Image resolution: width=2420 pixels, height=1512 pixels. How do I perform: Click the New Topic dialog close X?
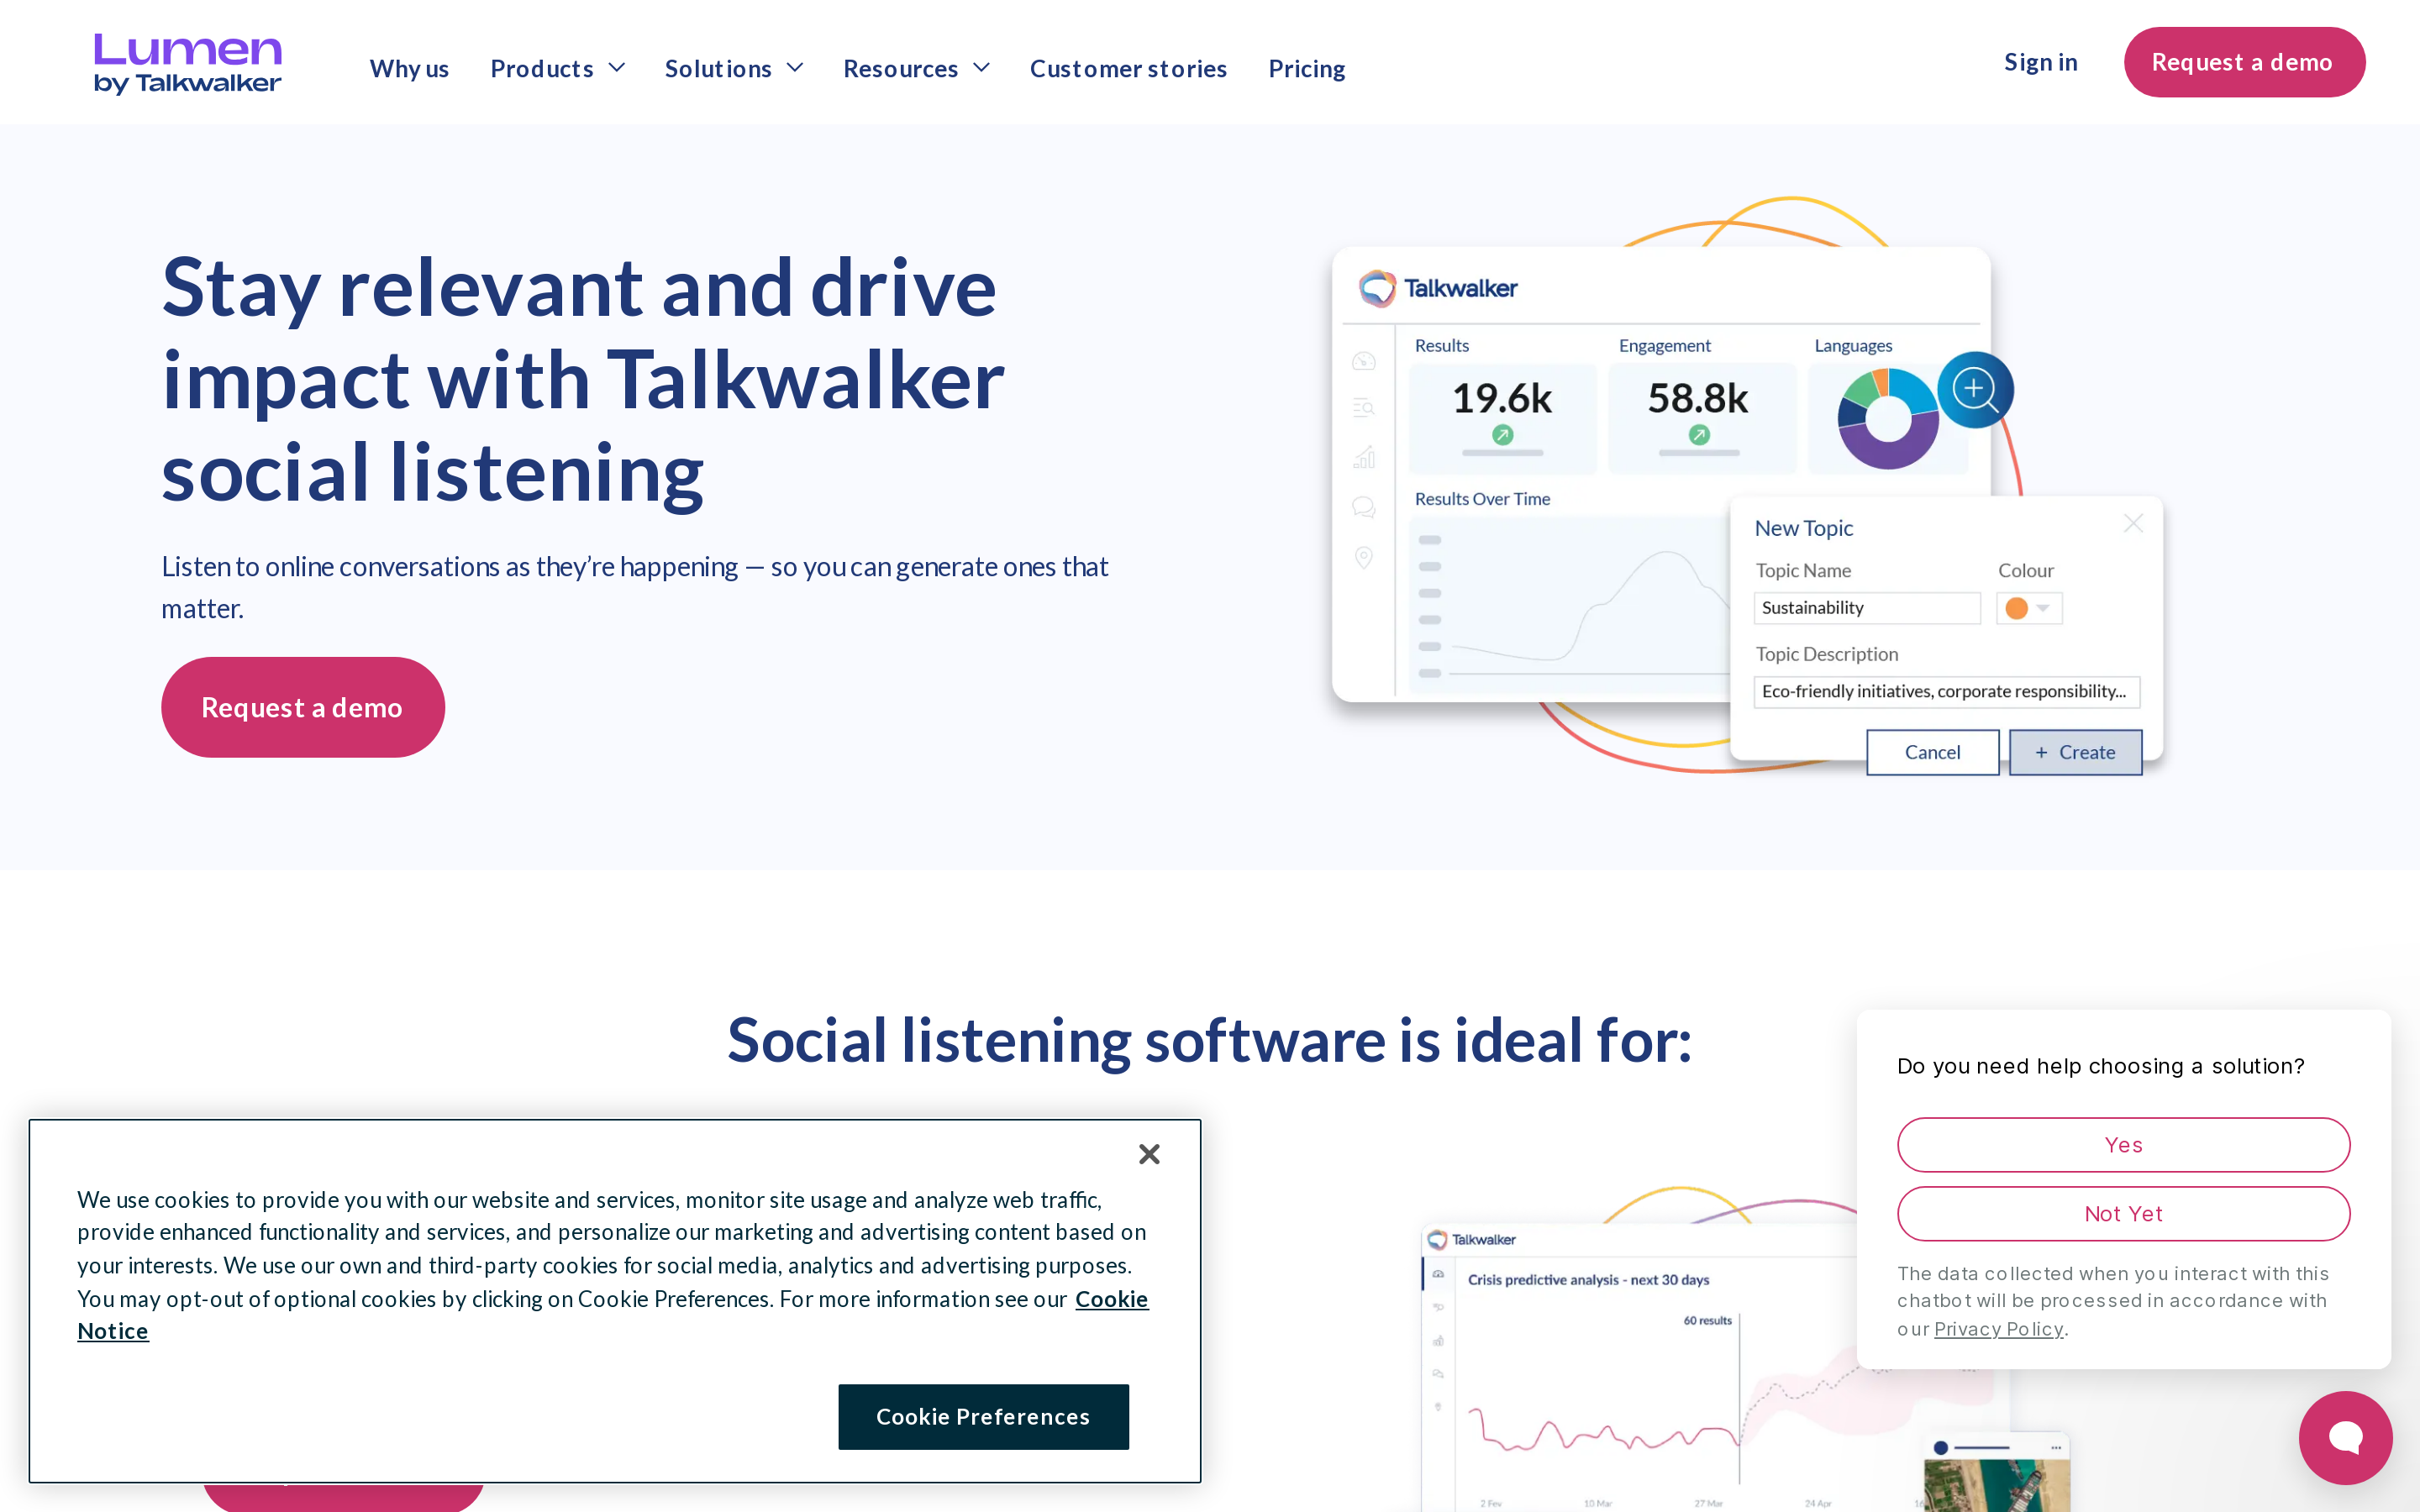coord(2133,523)
